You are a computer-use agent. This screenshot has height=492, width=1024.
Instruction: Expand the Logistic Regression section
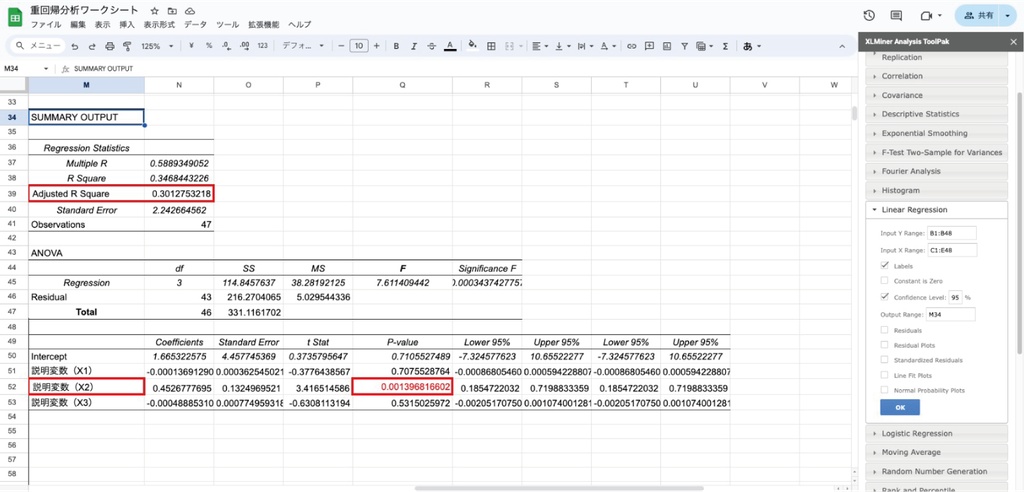pos(916,434)
